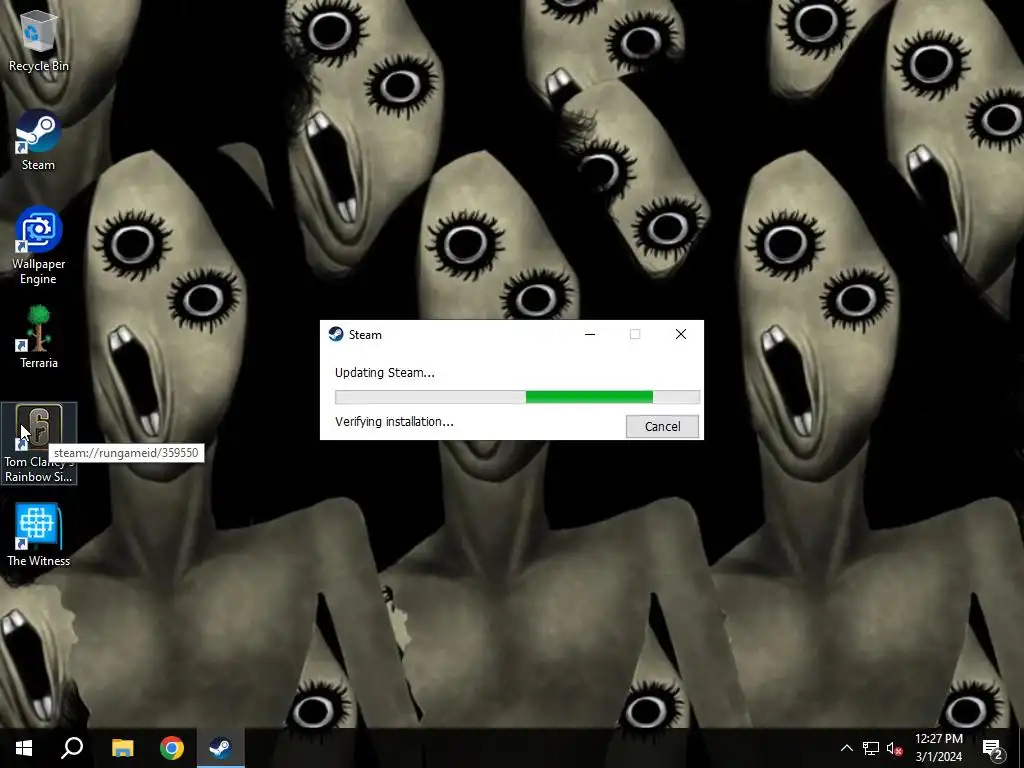This screenshot has height=768, width=1024.
Task: Open the Windows Start menu
Action: coord(24,748)
